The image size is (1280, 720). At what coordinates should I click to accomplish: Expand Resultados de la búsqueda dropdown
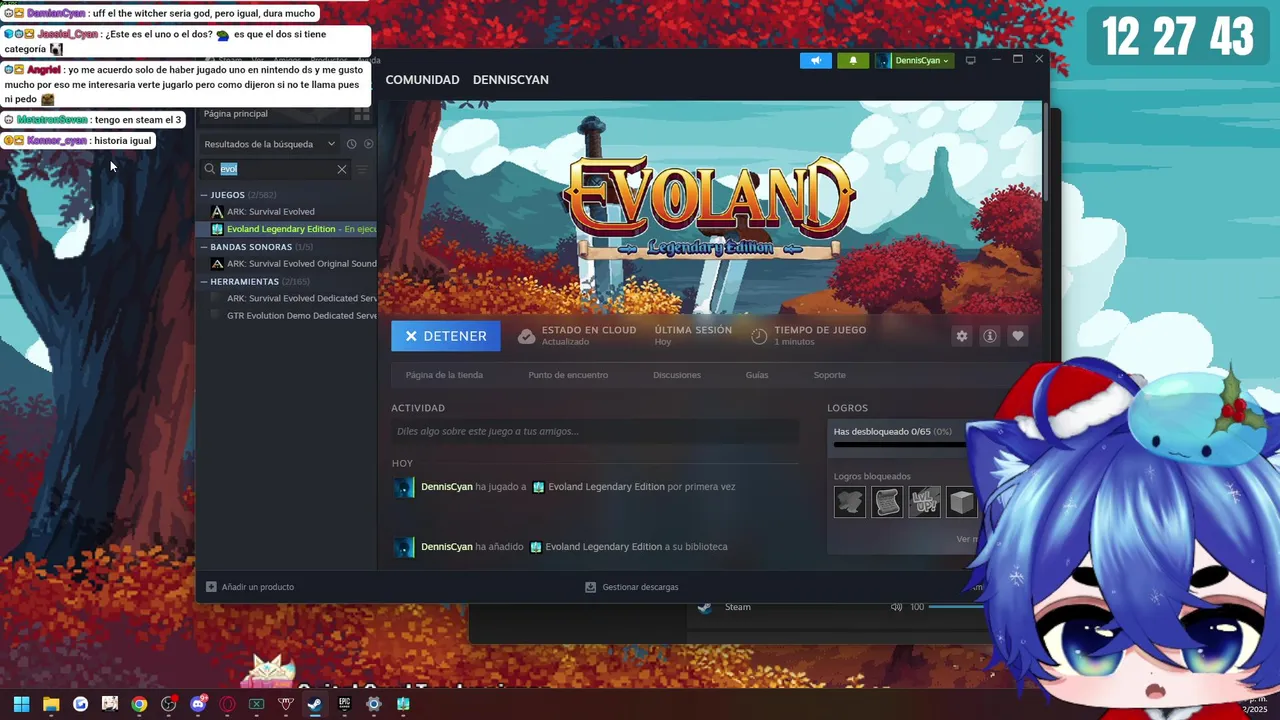(270, 144)
